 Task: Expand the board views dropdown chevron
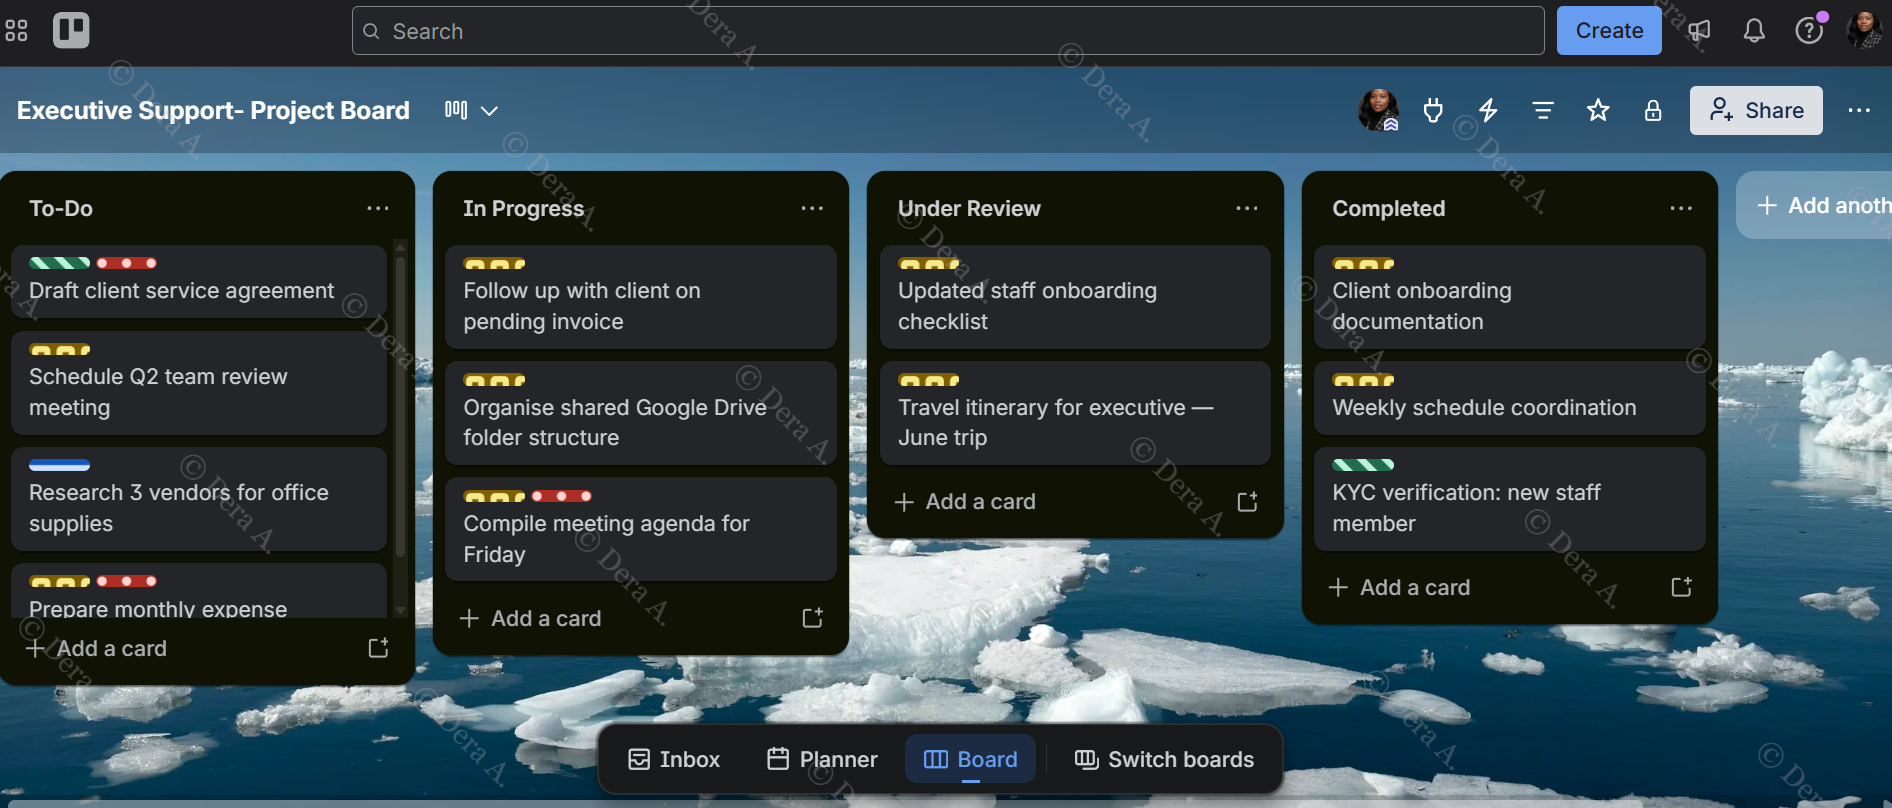pyautogui.click(x=489, y=110)
